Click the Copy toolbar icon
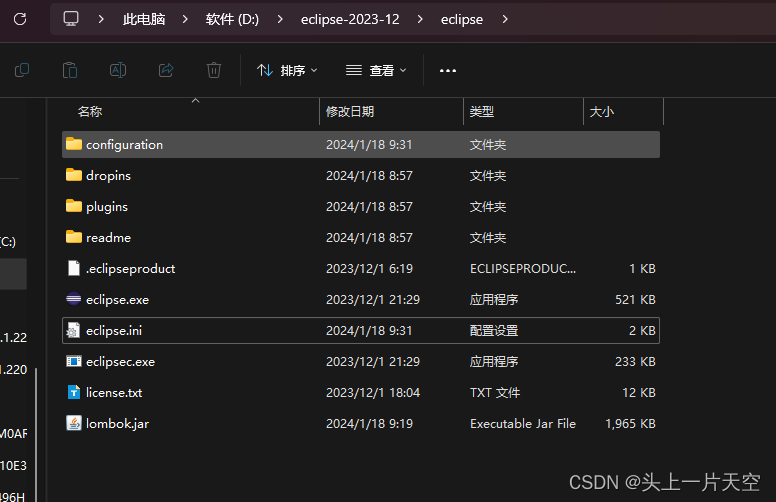 (22, 70)
